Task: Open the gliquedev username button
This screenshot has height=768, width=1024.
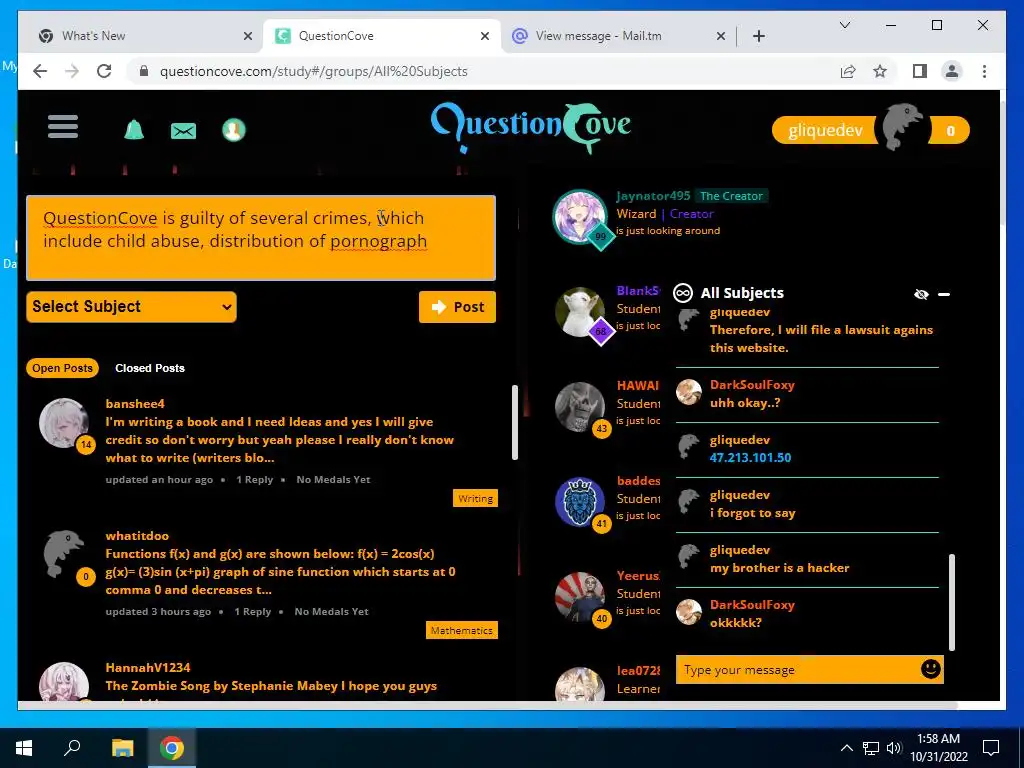Action: point(825,130)
